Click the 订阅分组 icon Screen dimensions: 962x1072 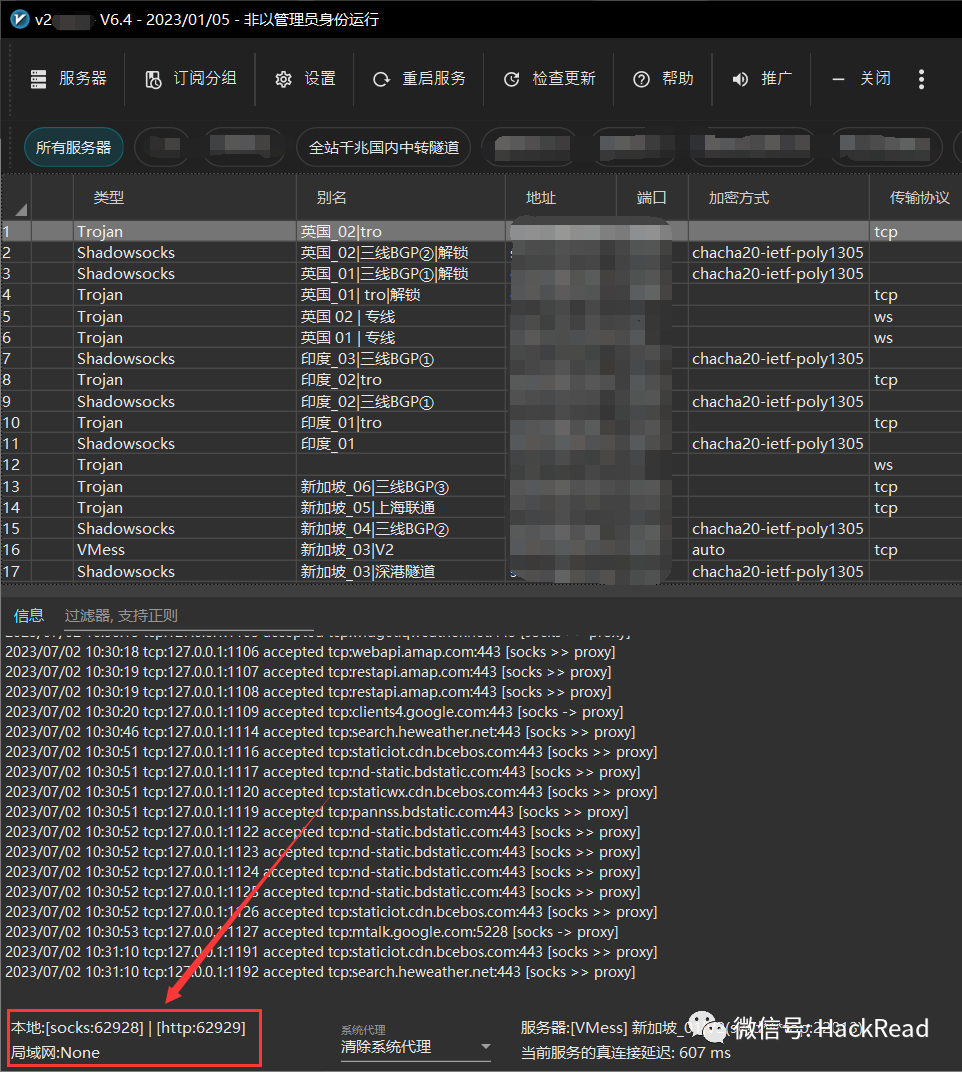pos(153,80)
